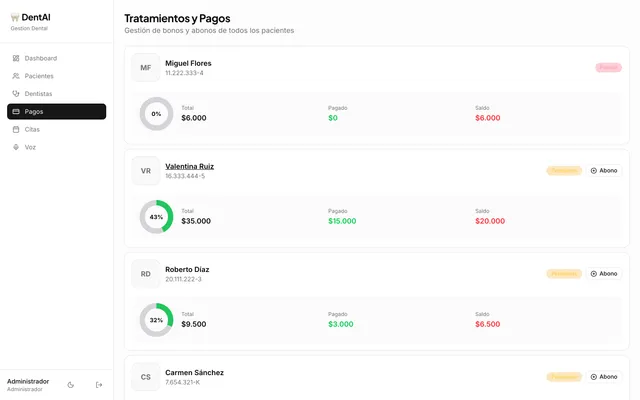Click the Voz microphone icon
This screenshot has height=400, width=640.
point(16,147)
